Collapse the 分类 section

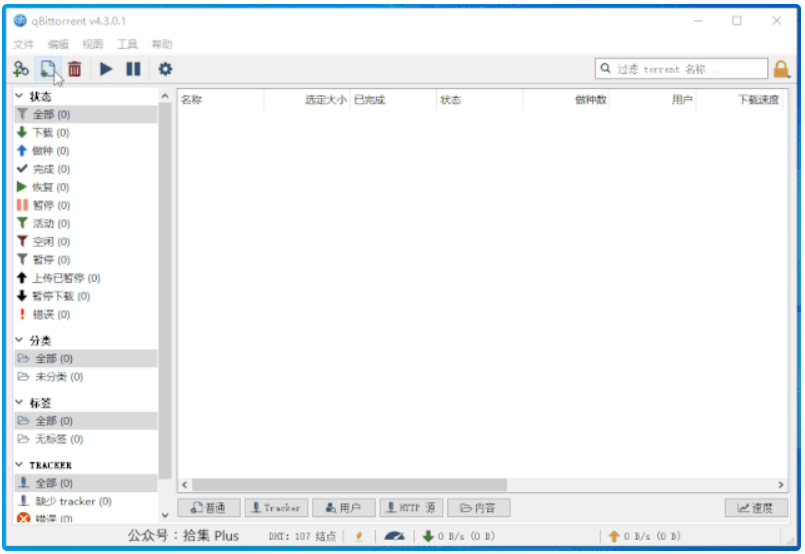tap(20, 340)
